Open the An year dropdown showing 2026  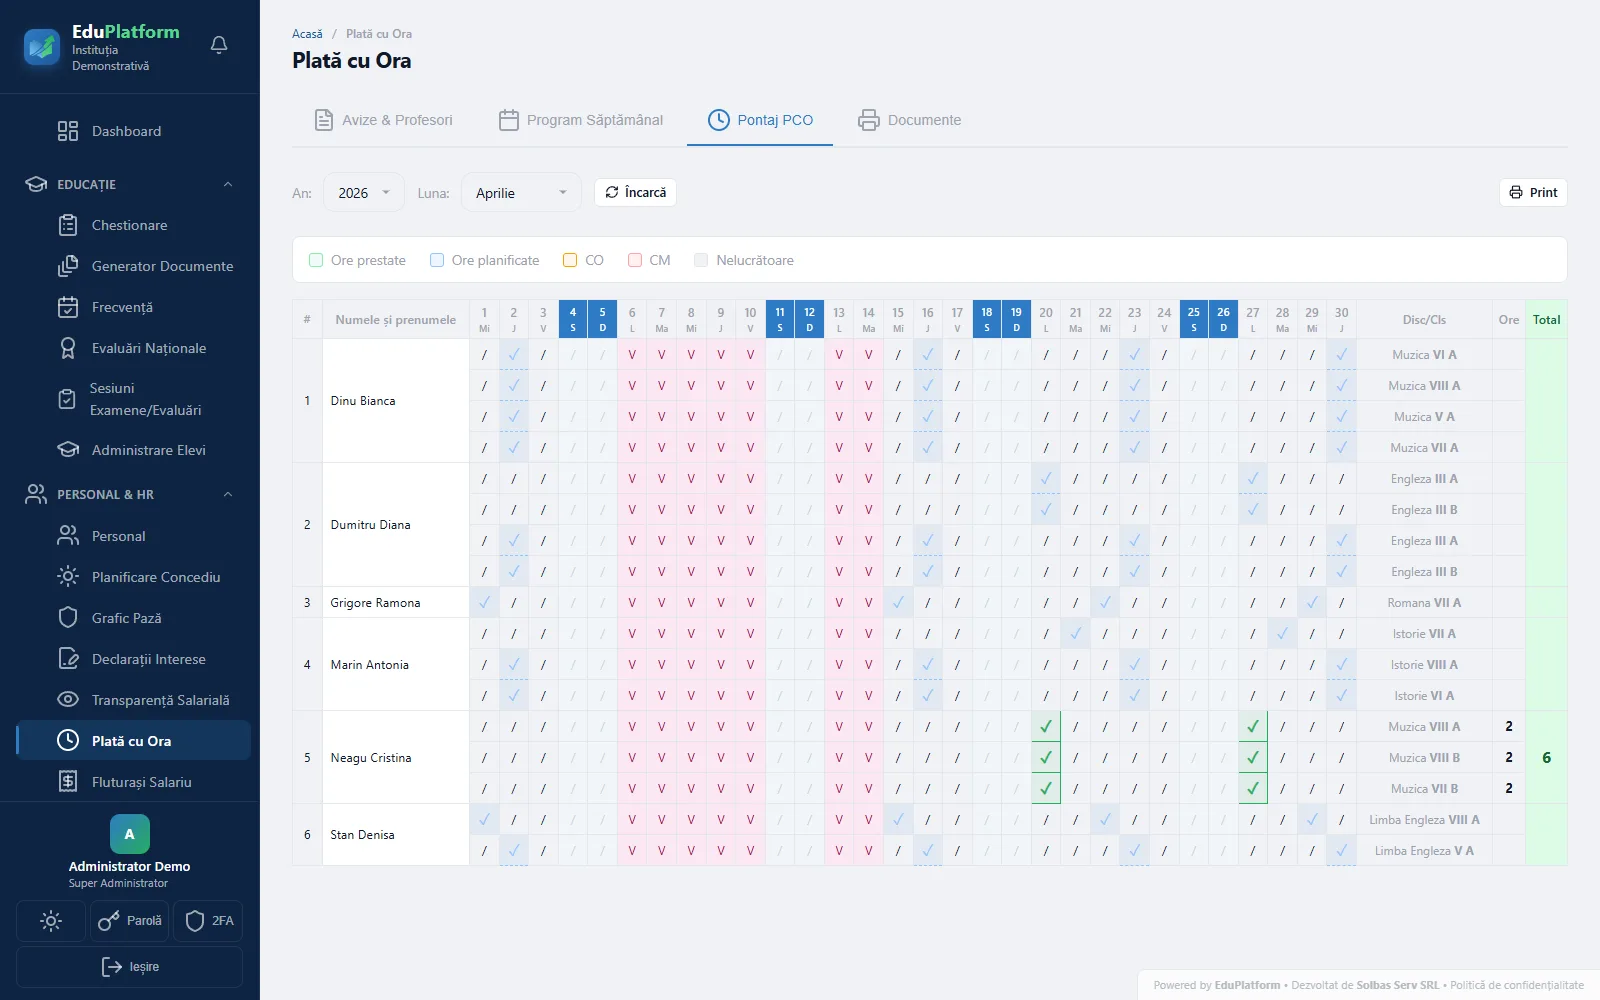[x=364, y=193]
